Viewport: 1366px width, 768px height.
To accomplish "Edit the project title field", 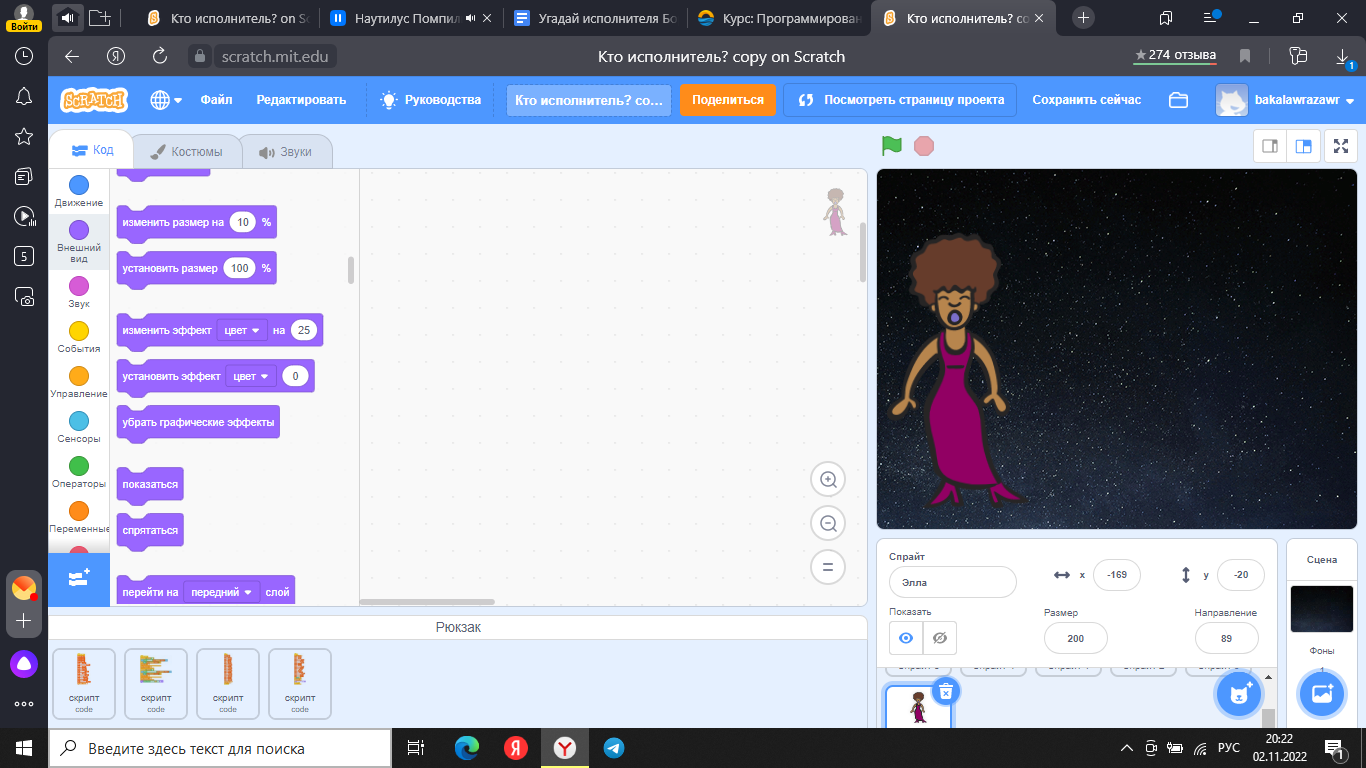I will 589,100.
